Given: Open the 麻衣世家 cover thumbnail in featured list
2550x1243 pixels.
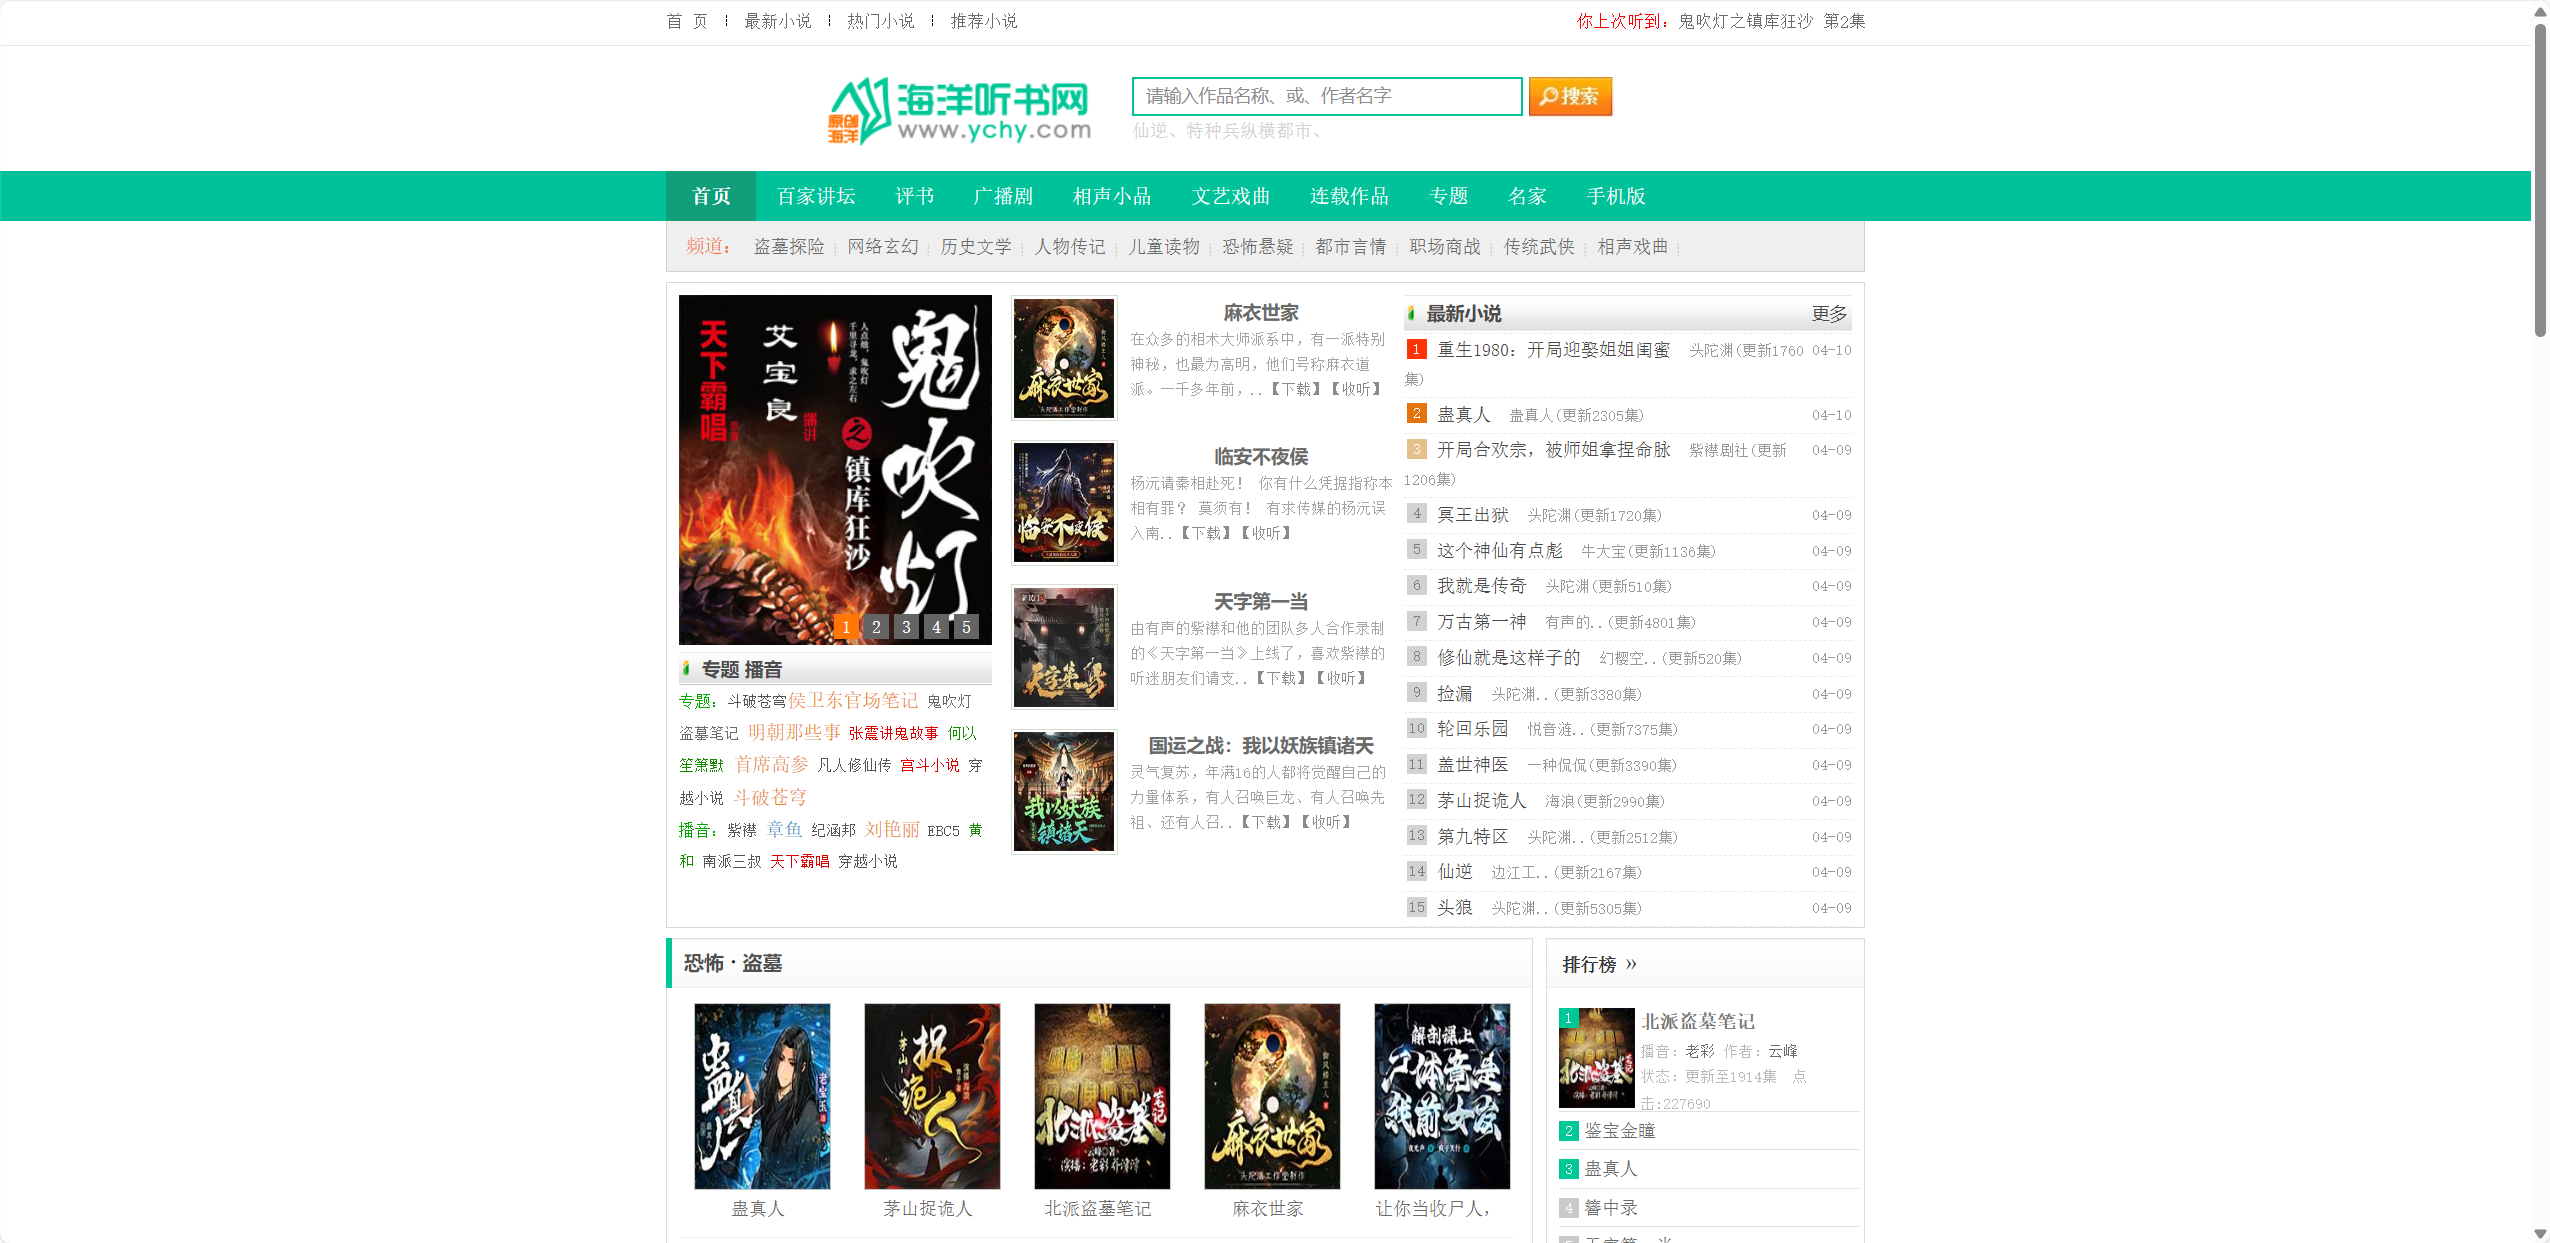Looking at the screenshot, I should click(x=1063, y=358).
